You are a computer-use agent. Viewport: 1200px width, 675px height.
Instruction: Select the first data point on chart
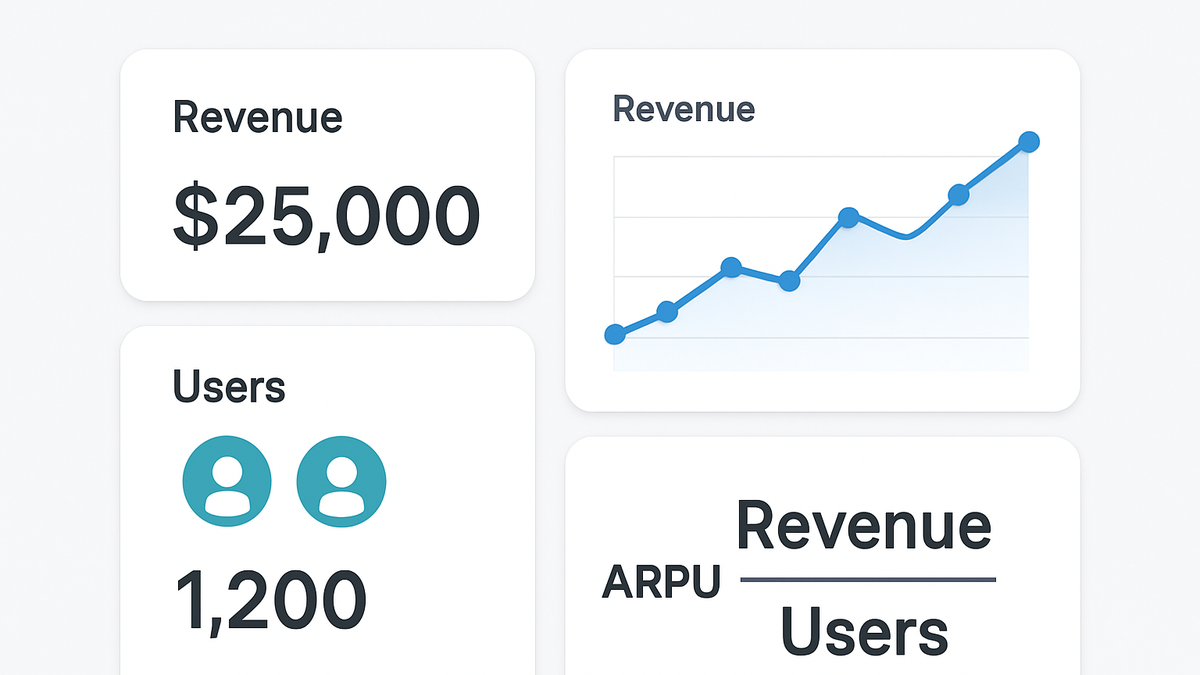tap(616, 335)
